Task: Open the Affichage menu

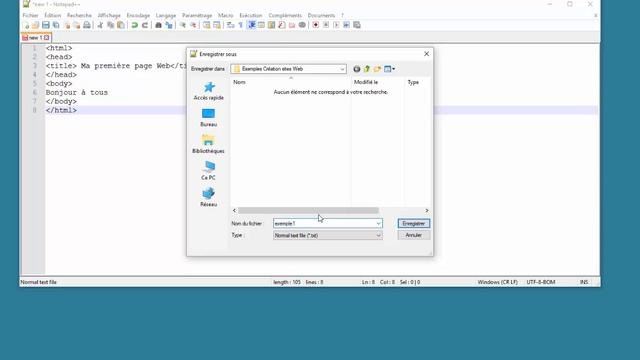Action: coord(109,15)
